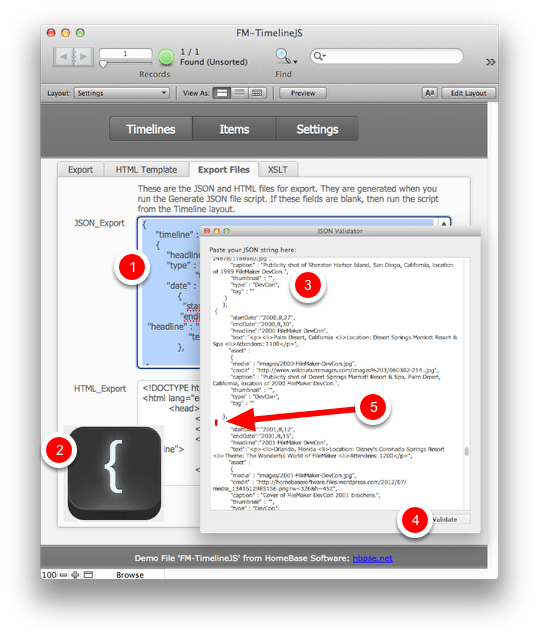Open the Timelines section

point(151,129)
